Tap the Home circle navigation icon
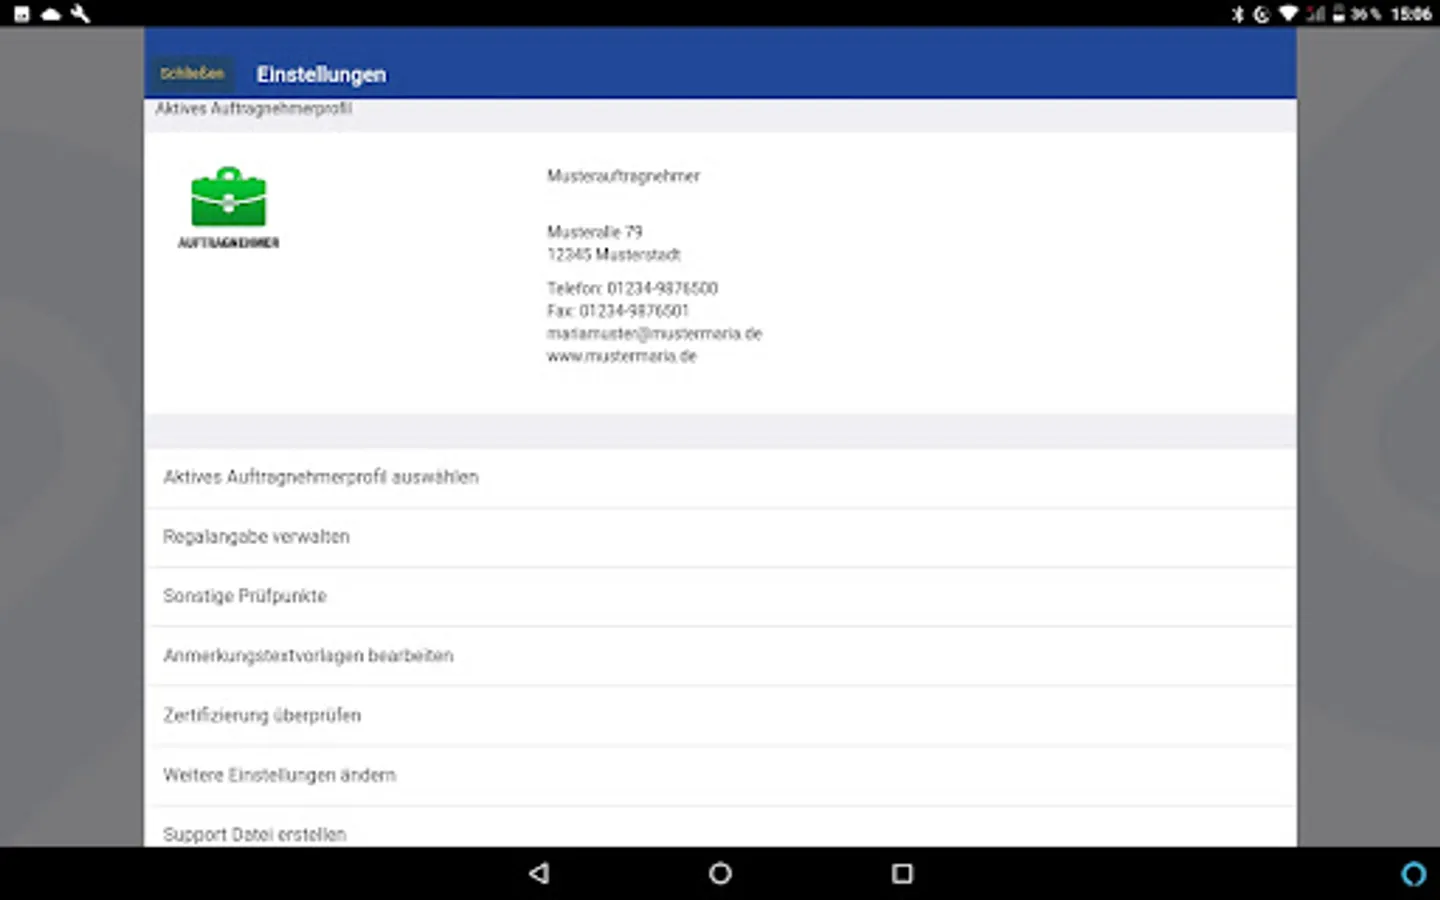The width and height of the screenshot is (1440, 900). pos(719,874)
